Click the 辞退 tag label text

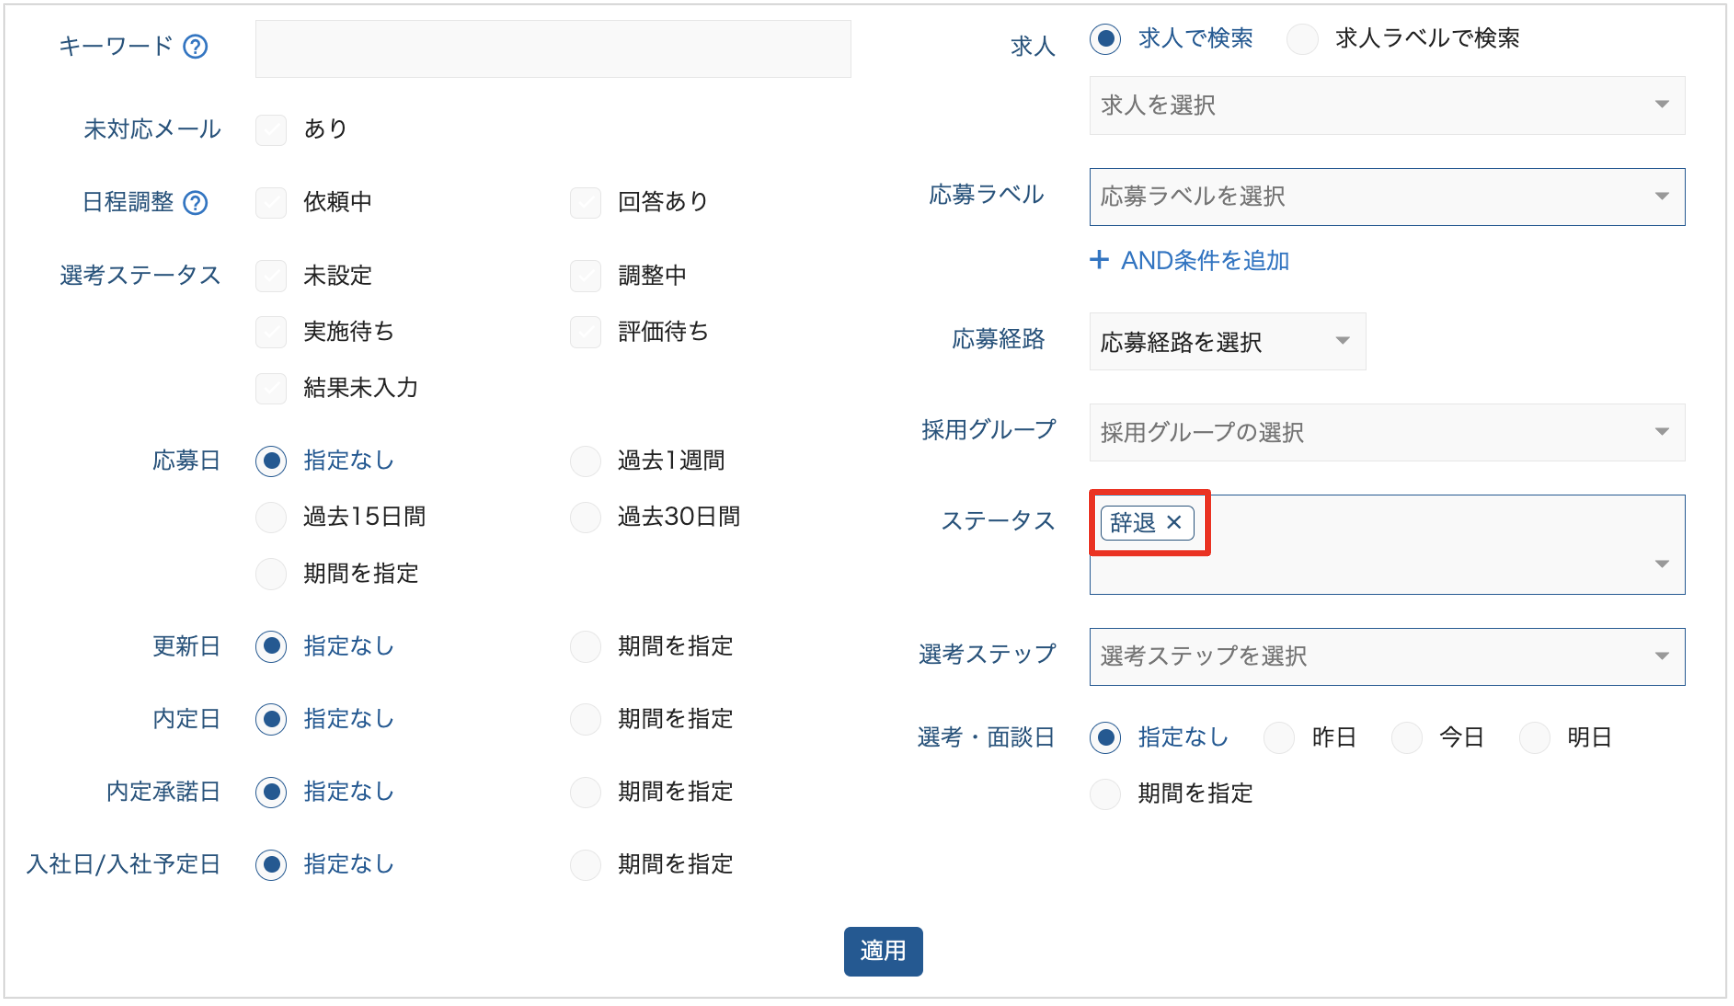point(1133,523)
